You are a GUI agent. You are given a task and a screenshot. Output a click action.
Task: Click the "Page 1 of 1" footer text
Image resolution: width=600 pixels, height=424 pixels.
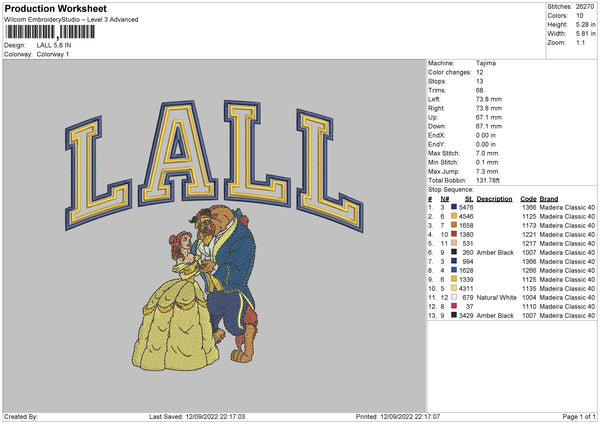pos(579,417)
